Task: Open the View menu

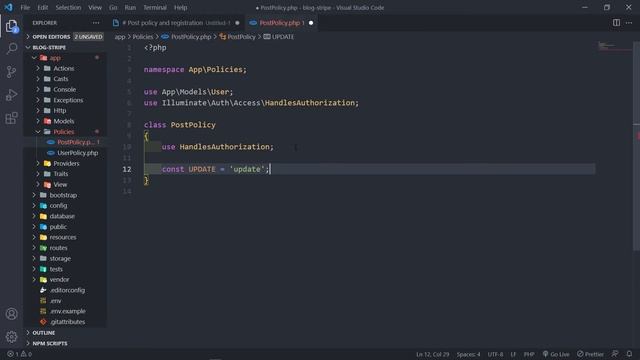Action: click(95, 7)
